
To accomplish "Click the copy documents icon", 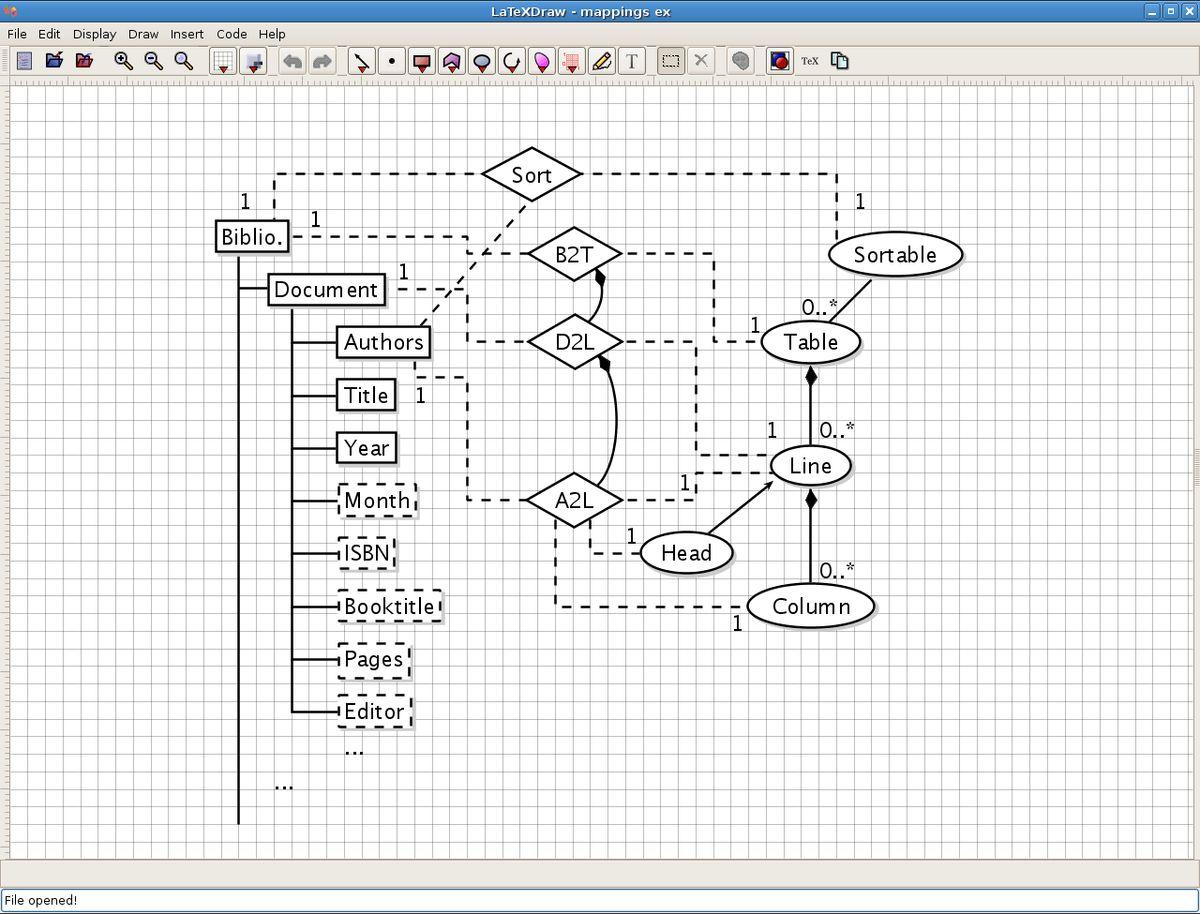I will [840, 61].
